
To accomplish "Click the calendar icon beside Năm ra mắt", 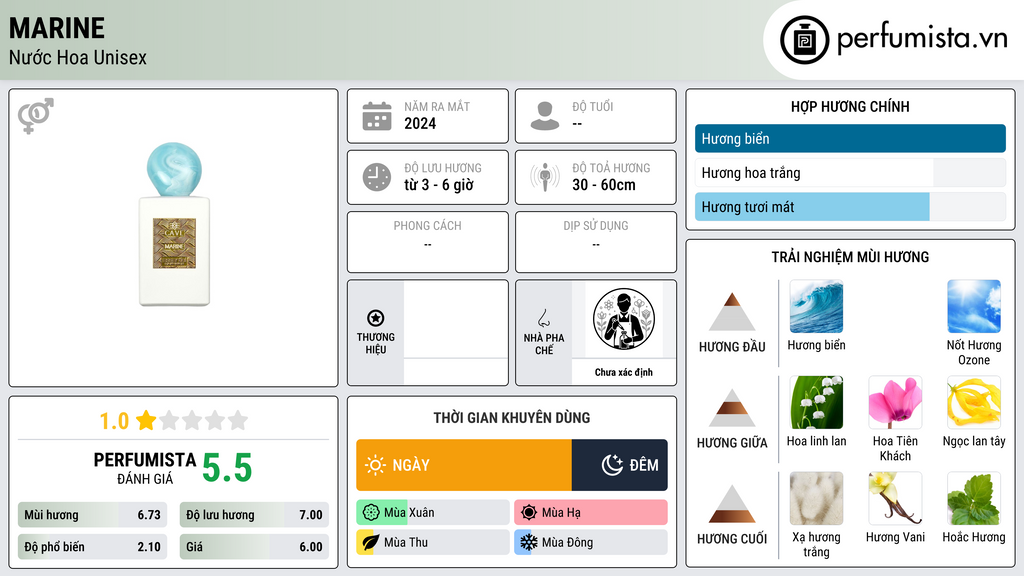I will pyautogui.click(x=377, y=116).
